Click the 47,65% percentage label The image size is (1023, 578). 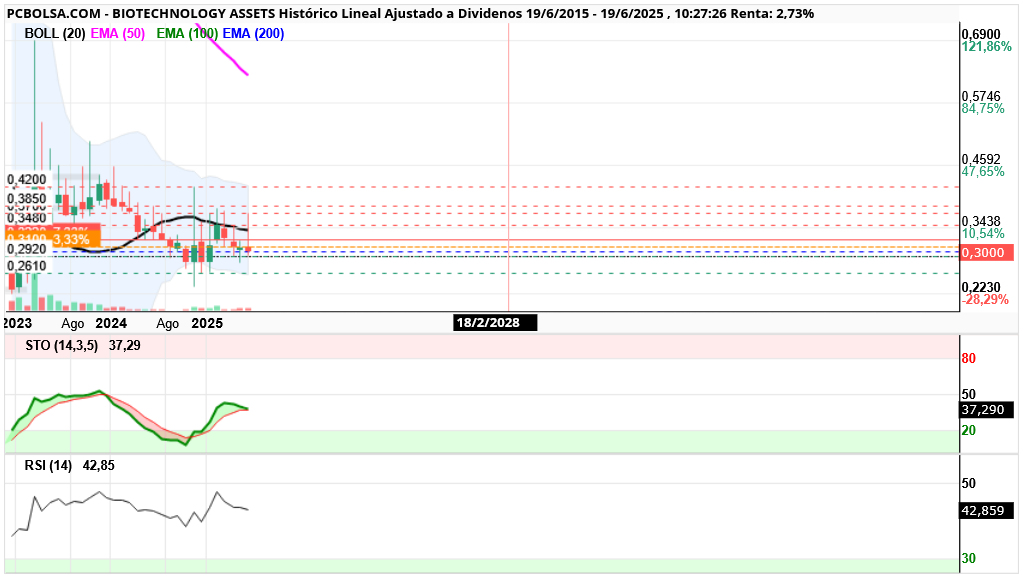pos(983,171)
